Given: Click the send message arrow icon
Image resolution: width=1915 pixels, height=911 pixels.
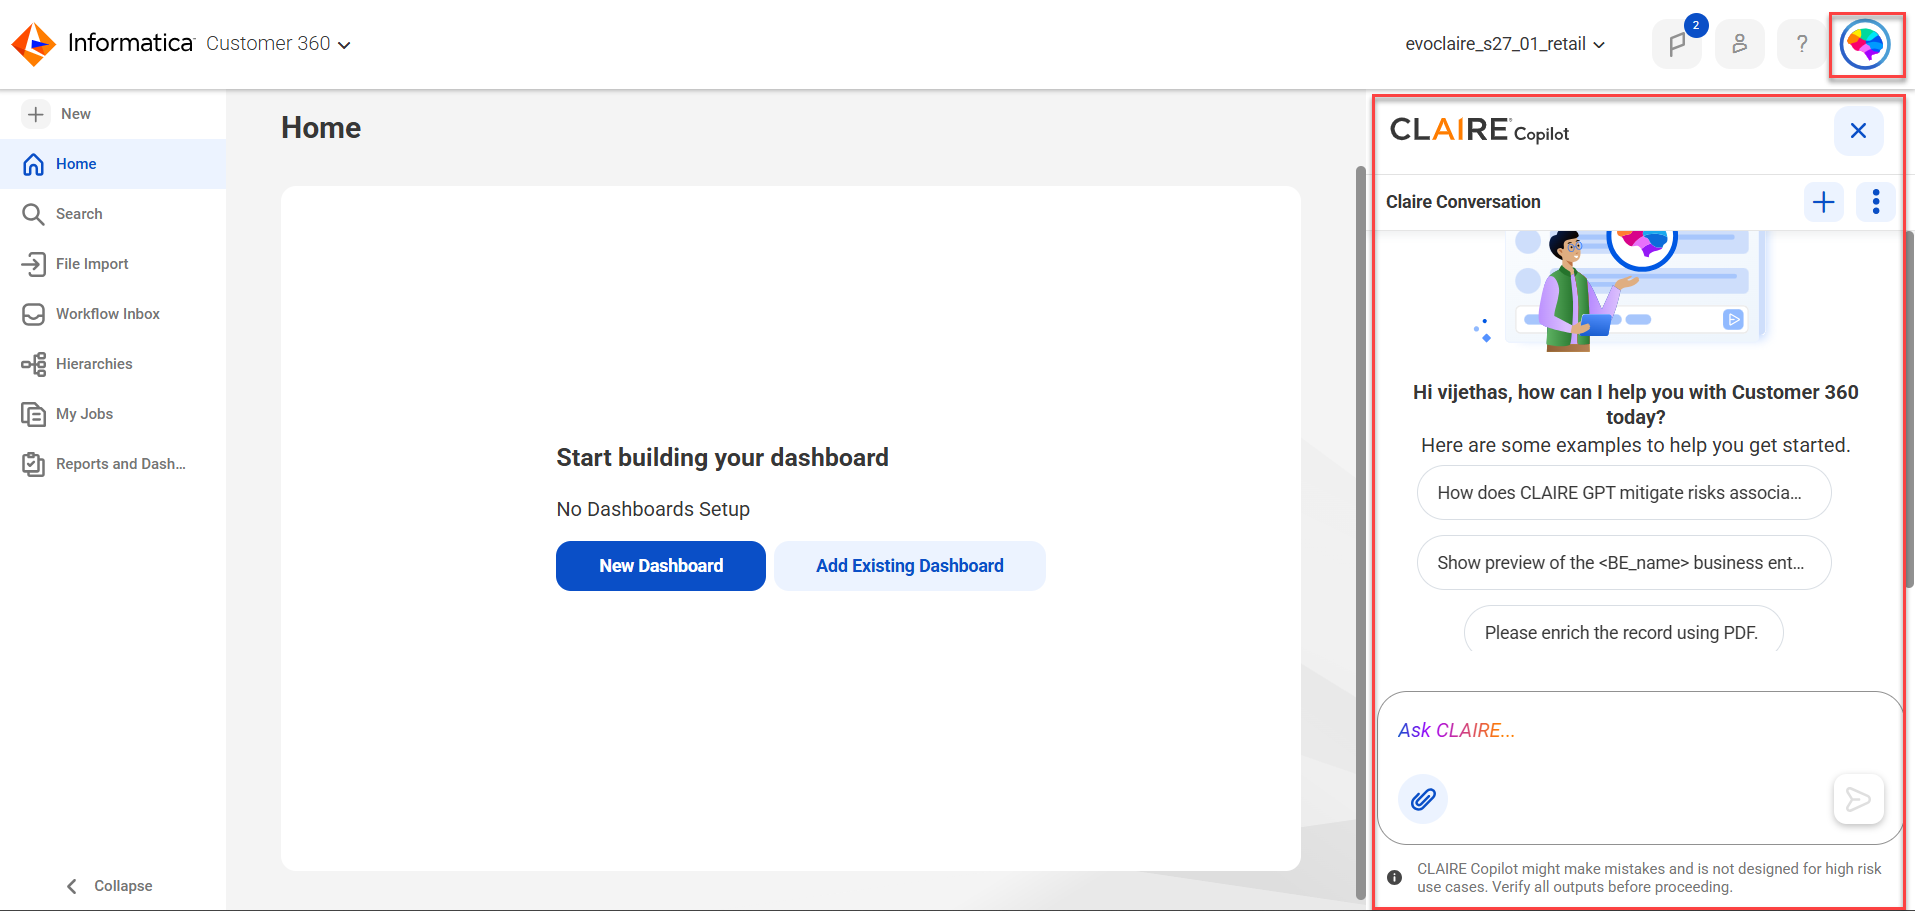Looking at the screenshot, I should 1858,799.
